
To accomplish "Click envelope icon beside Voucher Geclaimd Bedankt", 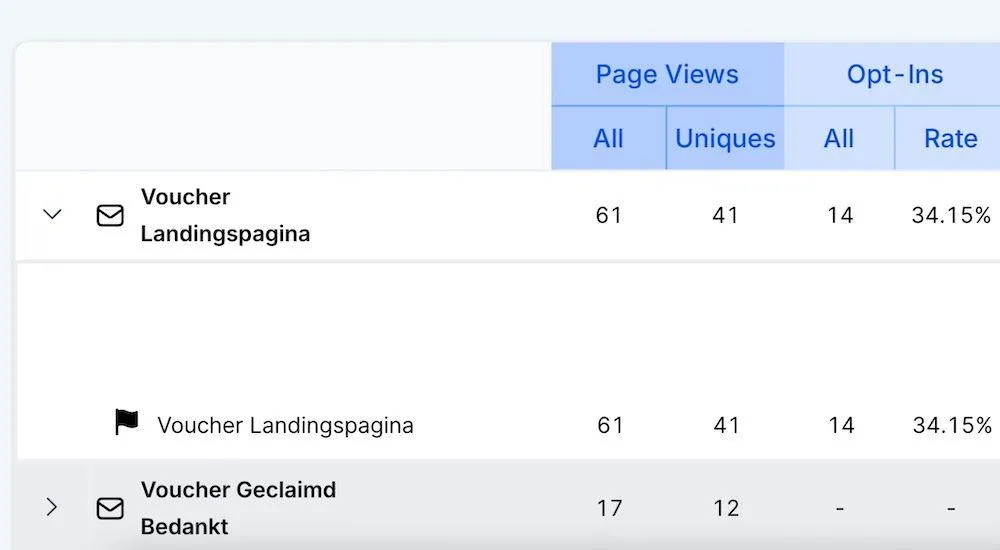I will 110,509.
